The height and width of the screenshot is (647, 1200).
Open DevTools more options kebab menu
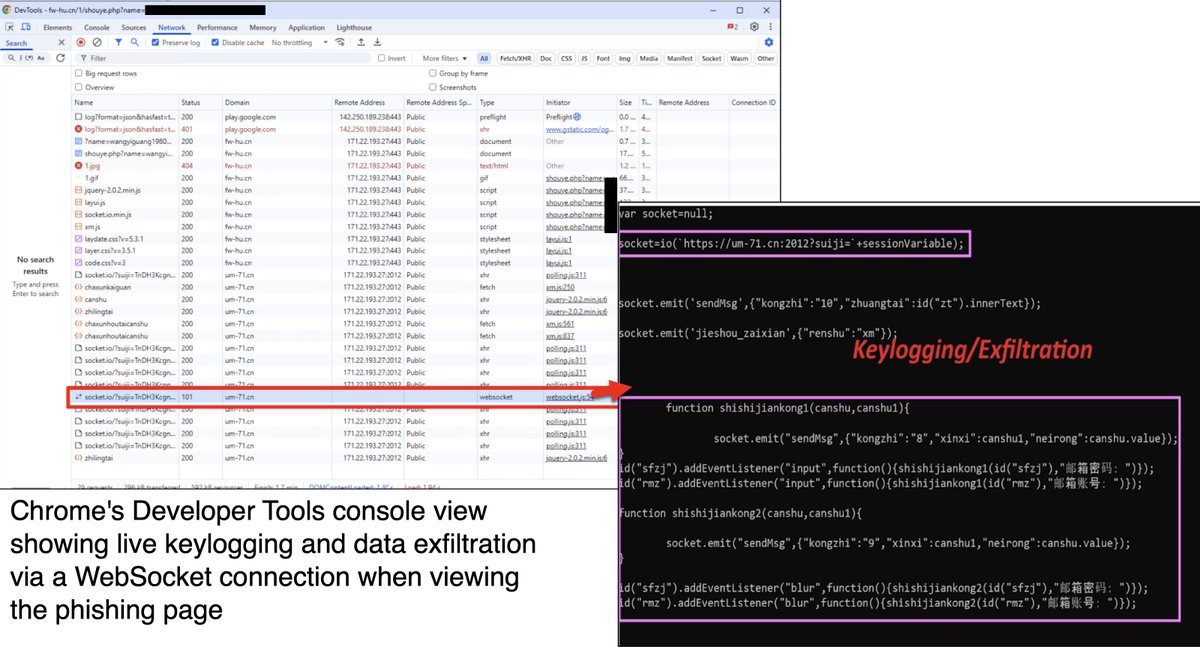coord(769,27)
